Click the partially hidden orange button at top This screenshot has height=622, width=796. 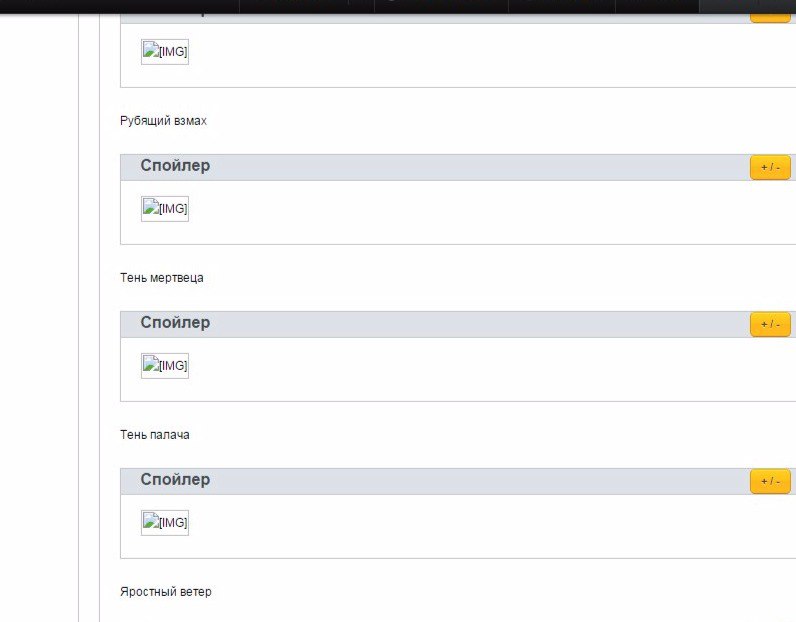click(770, 17)
